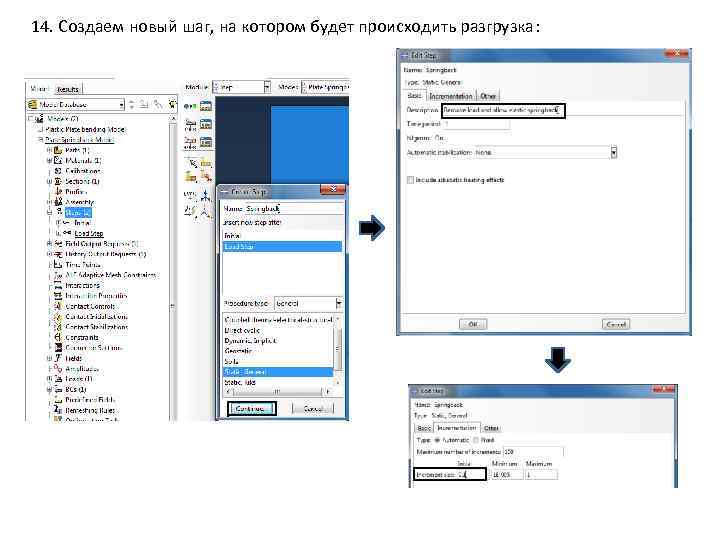Viewport: 720px width, 540px height.
Task: Click the Time Points icon in model tree
Action: point(58,264)
